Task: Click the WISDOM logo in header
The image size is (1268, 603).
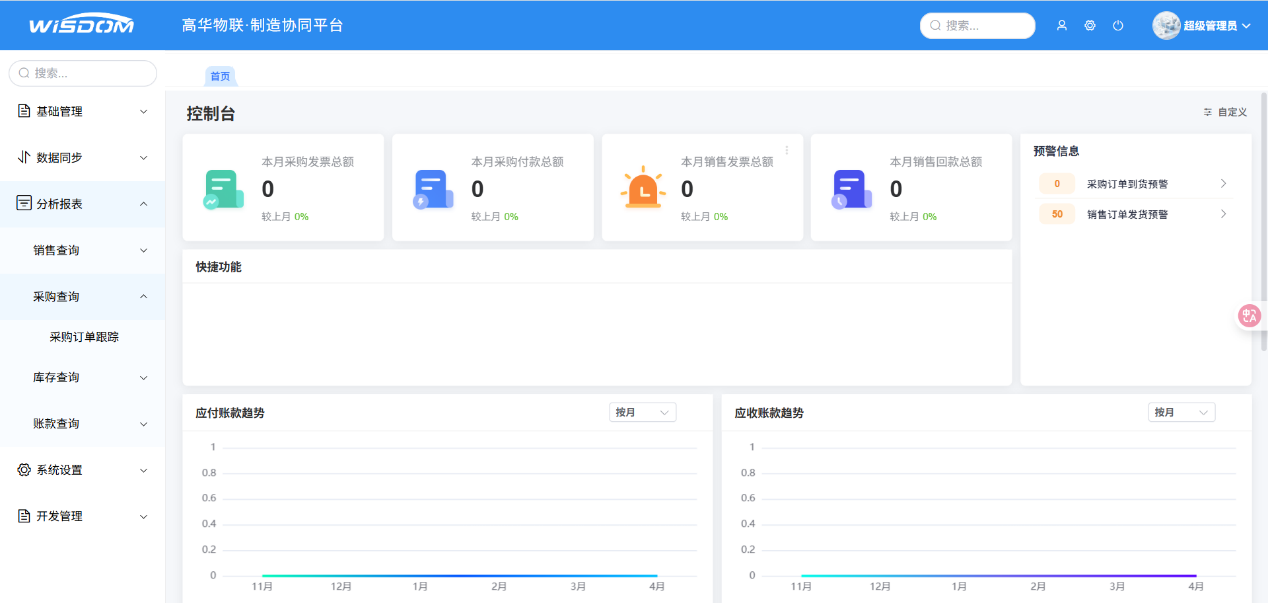Action: click(81, 25)
